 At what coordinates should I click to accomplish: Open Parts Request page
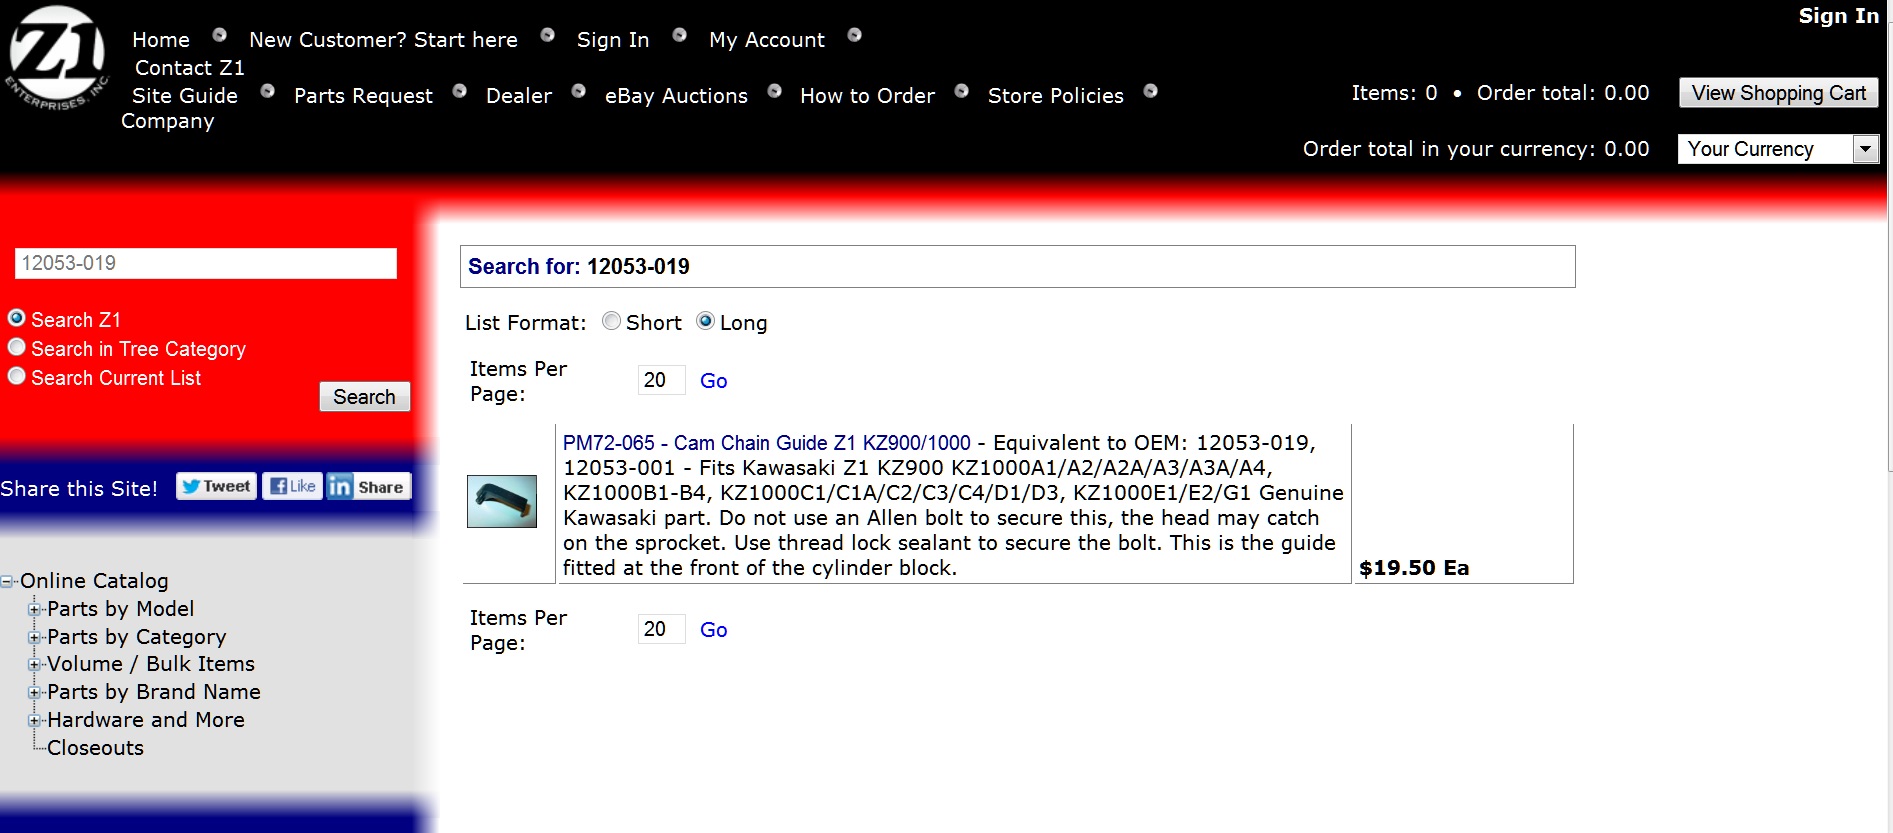pyautogui.click(x=363, y=96)
